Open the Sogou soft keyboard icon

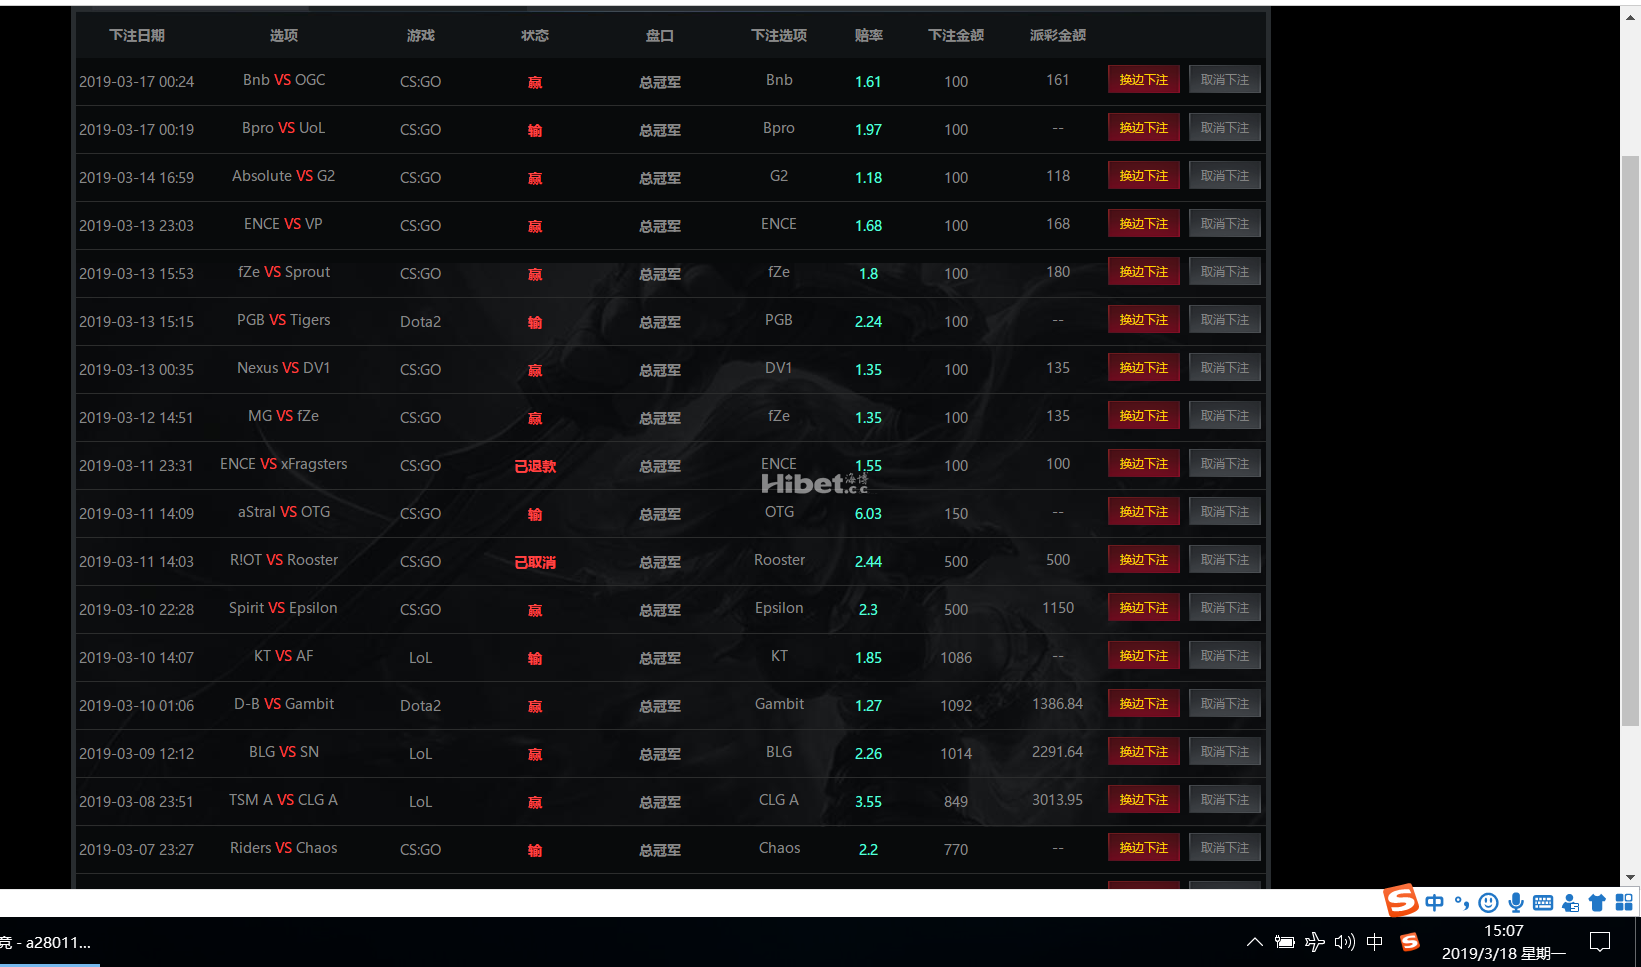[1543, 903]
